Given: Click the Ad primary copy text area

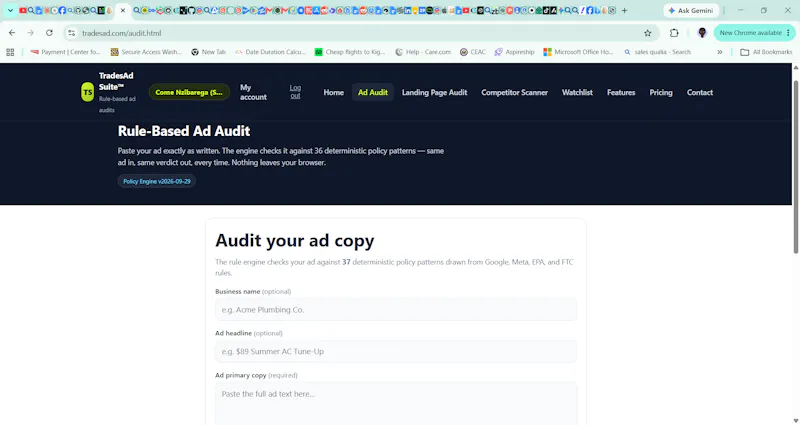Looking at the screenshot, I should (x=396, y=404).
